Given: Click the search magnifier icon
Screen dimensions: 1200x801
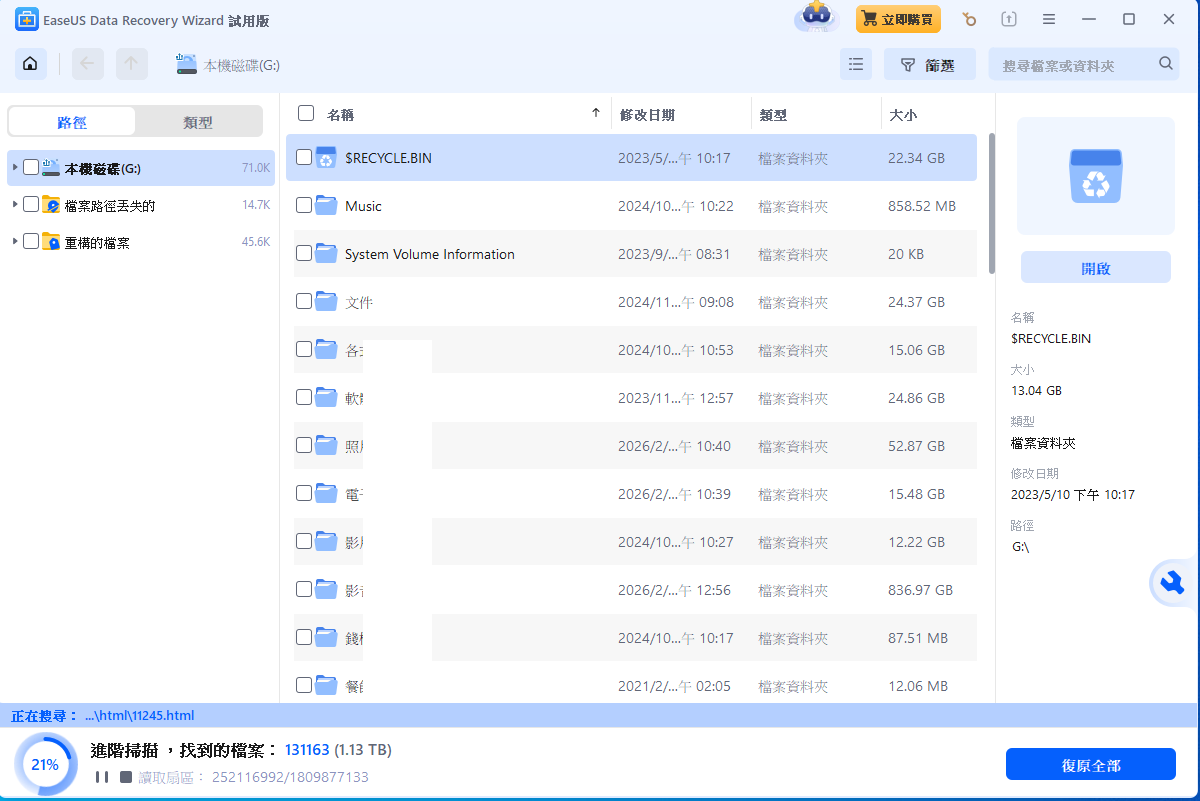Looking at the screenshot, I should pos(1165,62).
